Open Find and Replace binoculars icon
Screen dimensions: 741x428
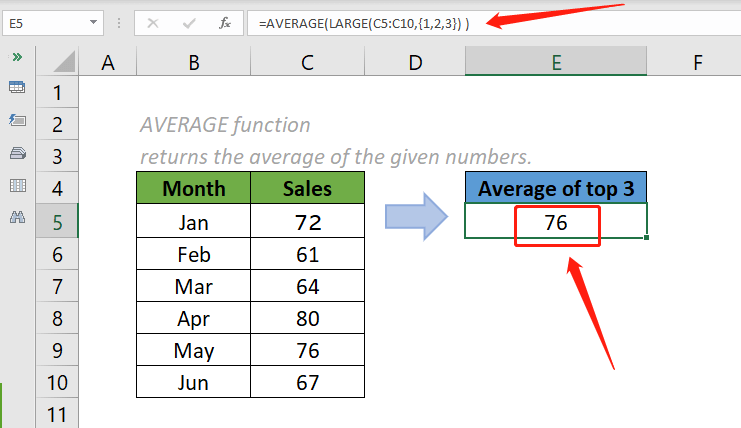pyautogui.click(x=17, y=217)
